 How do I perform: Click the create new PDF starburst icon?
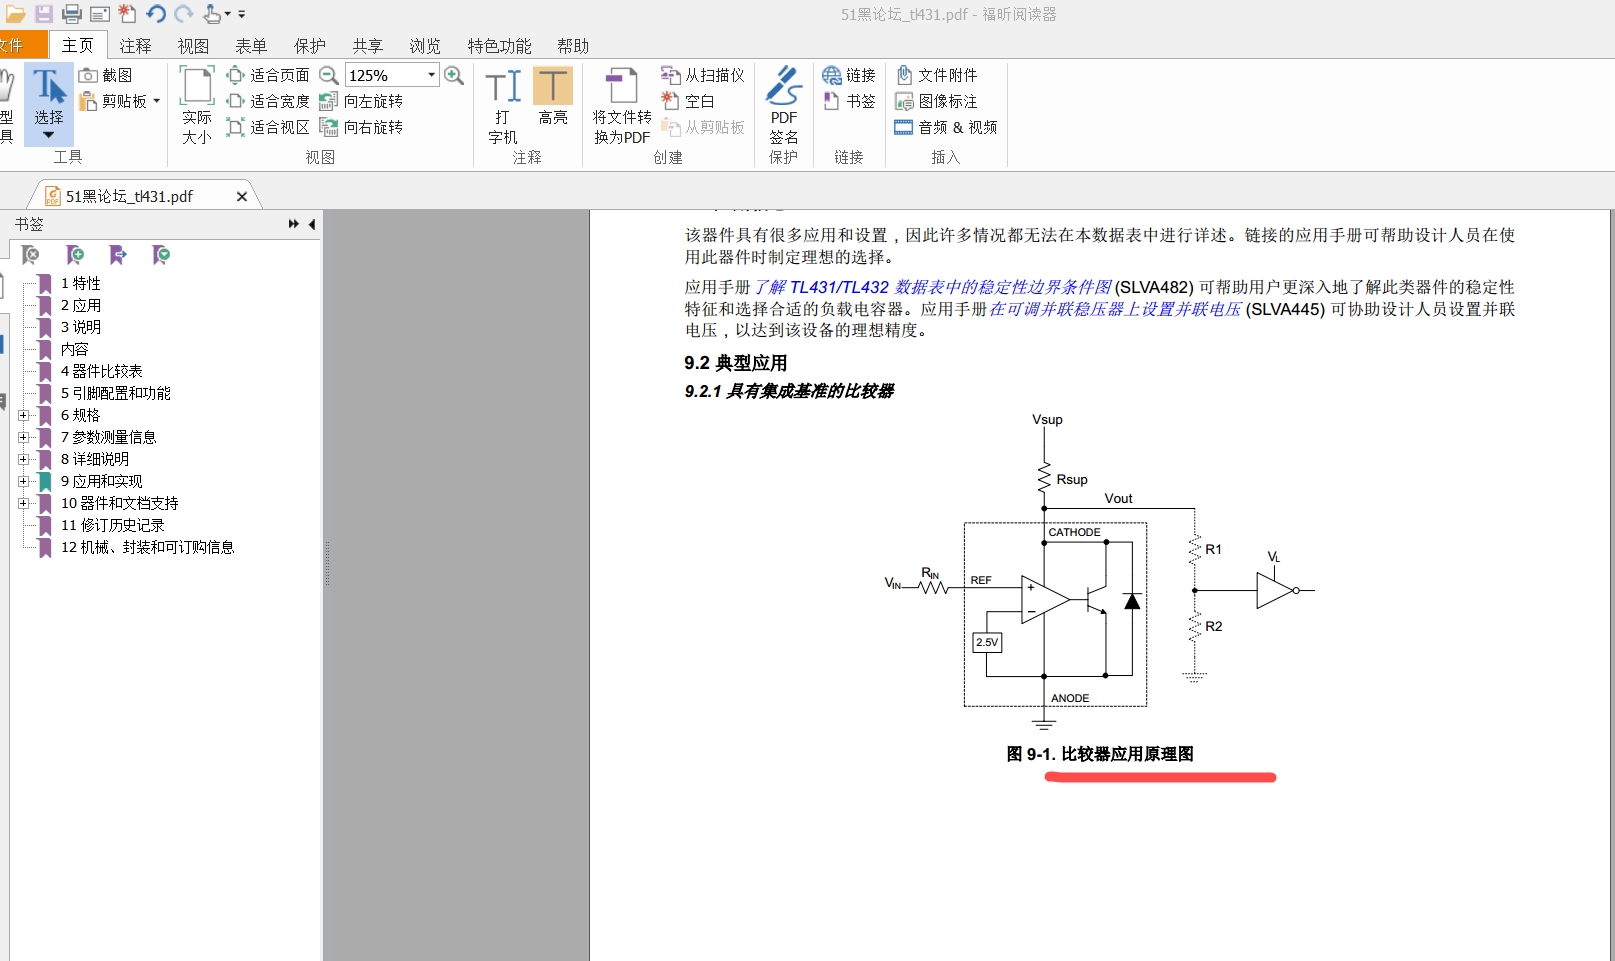click(x=127, y=14)
